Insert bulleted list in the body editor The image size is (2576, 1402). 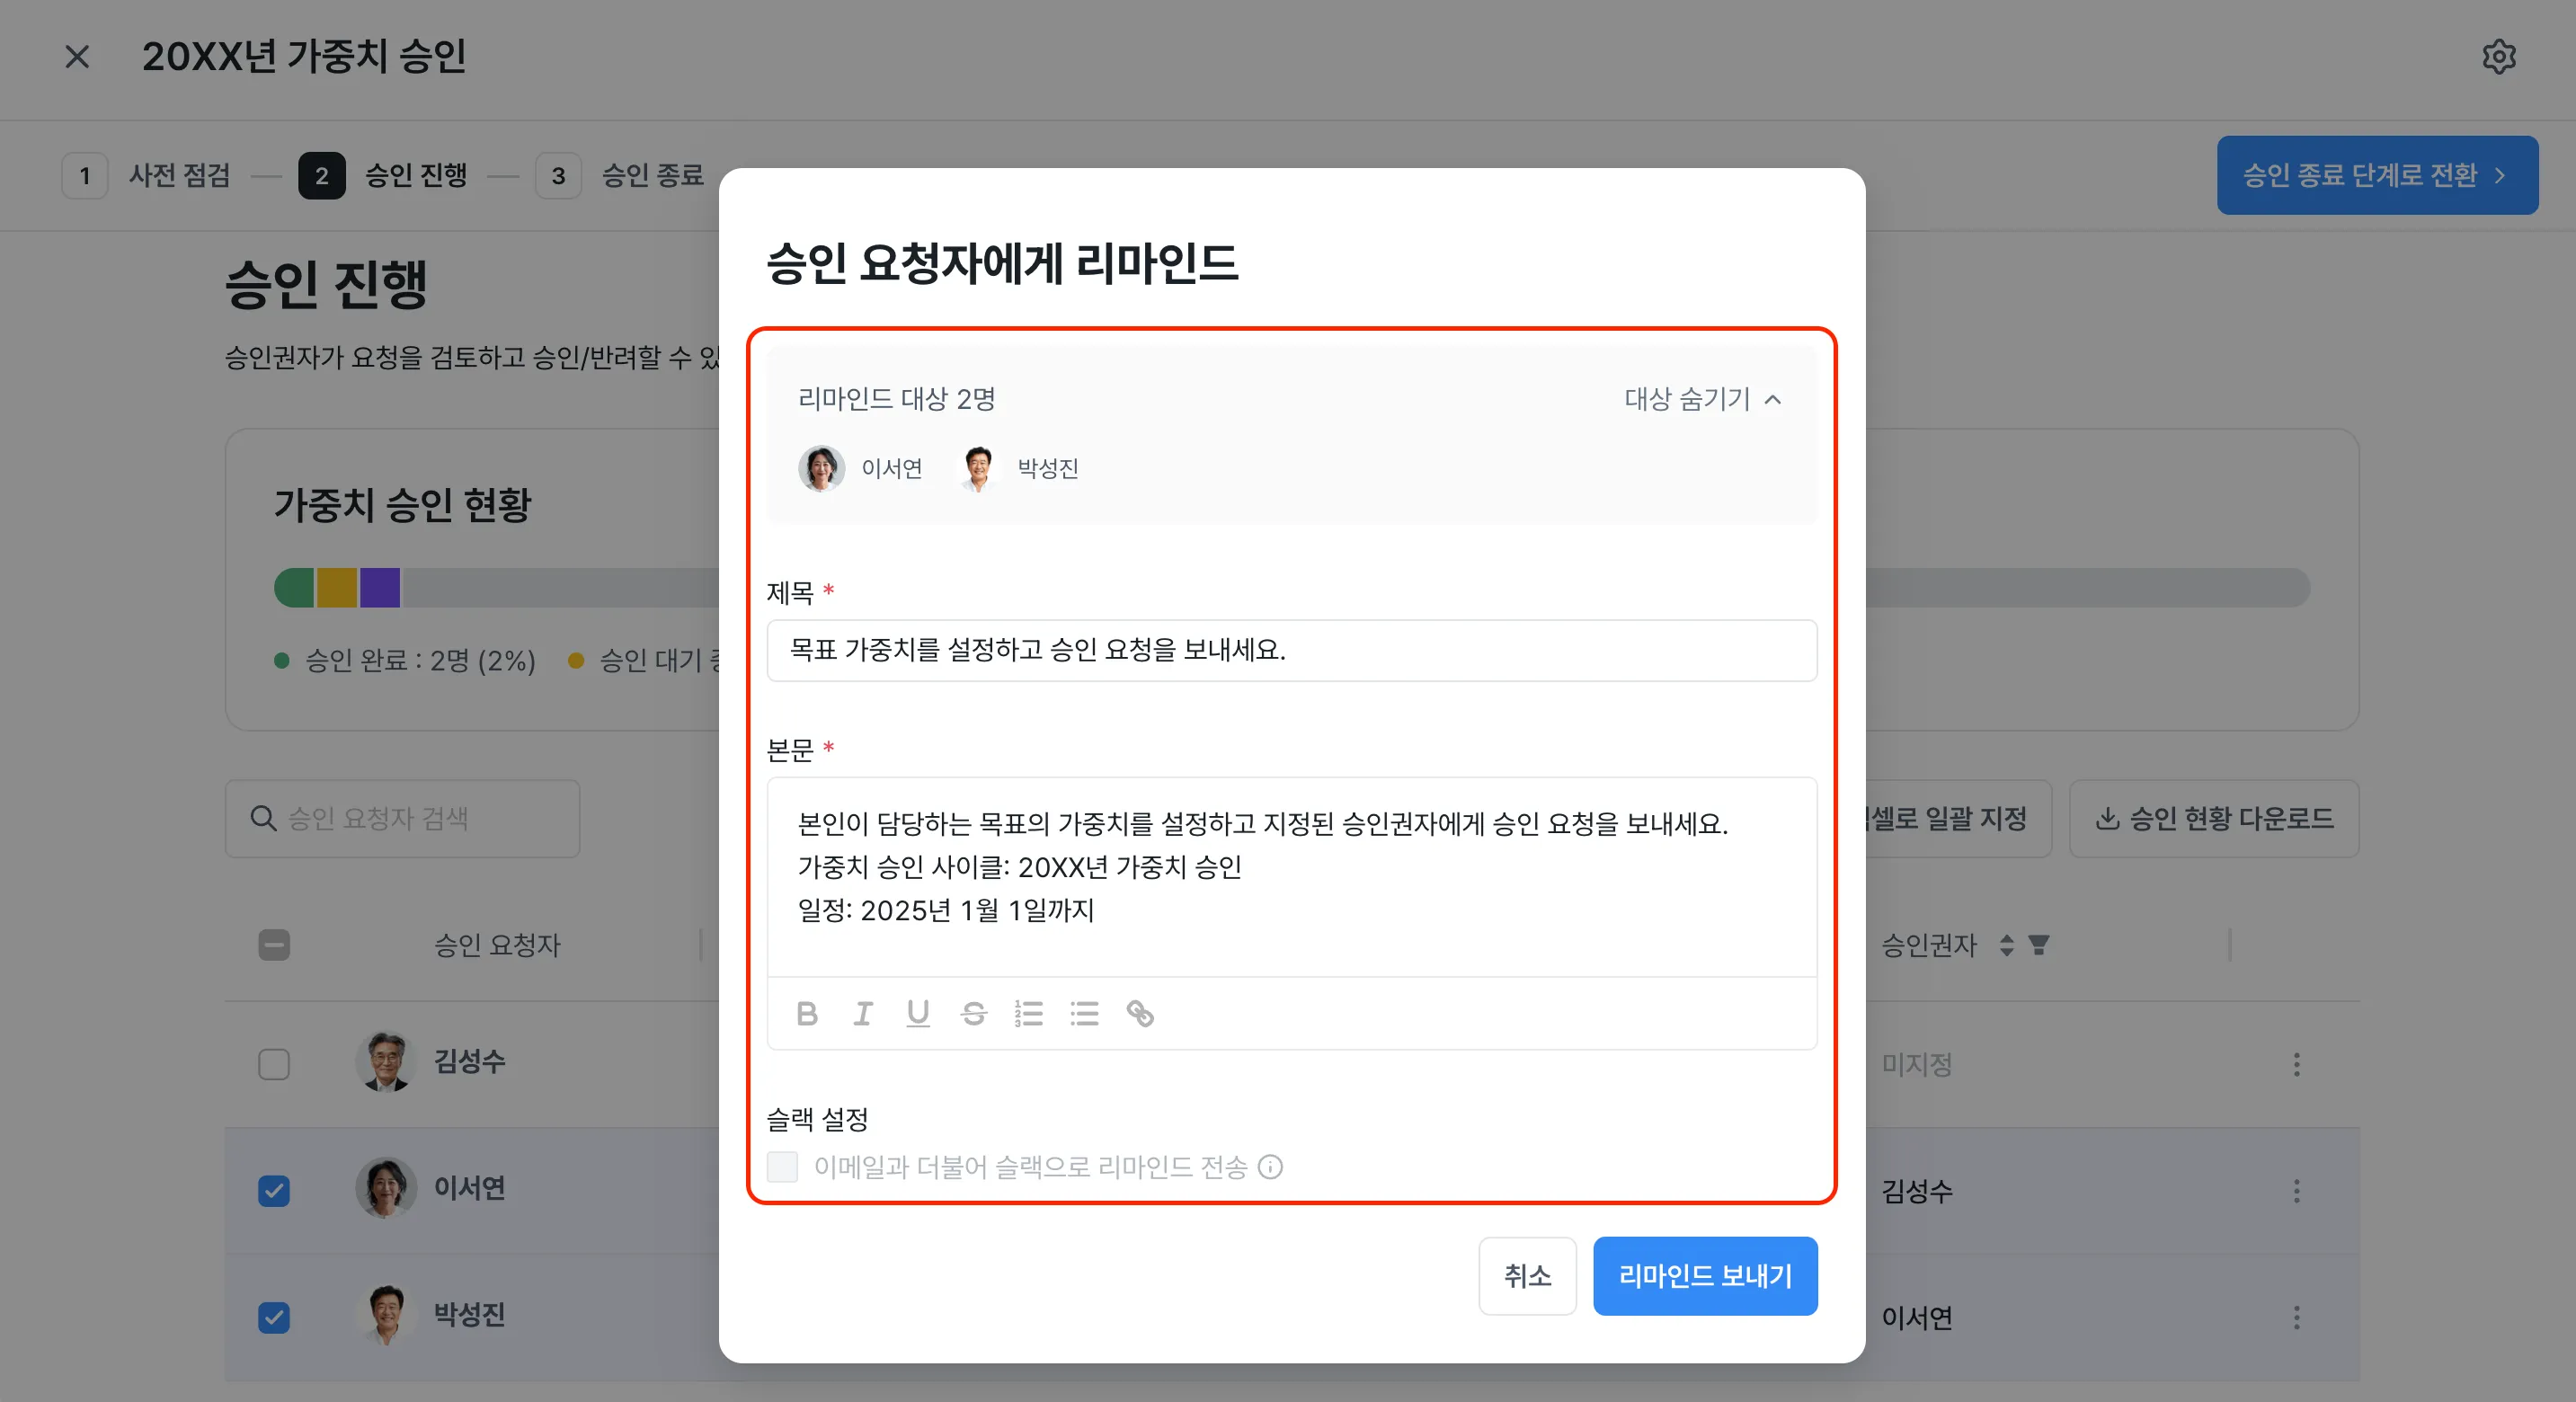pos(1084,1013)
